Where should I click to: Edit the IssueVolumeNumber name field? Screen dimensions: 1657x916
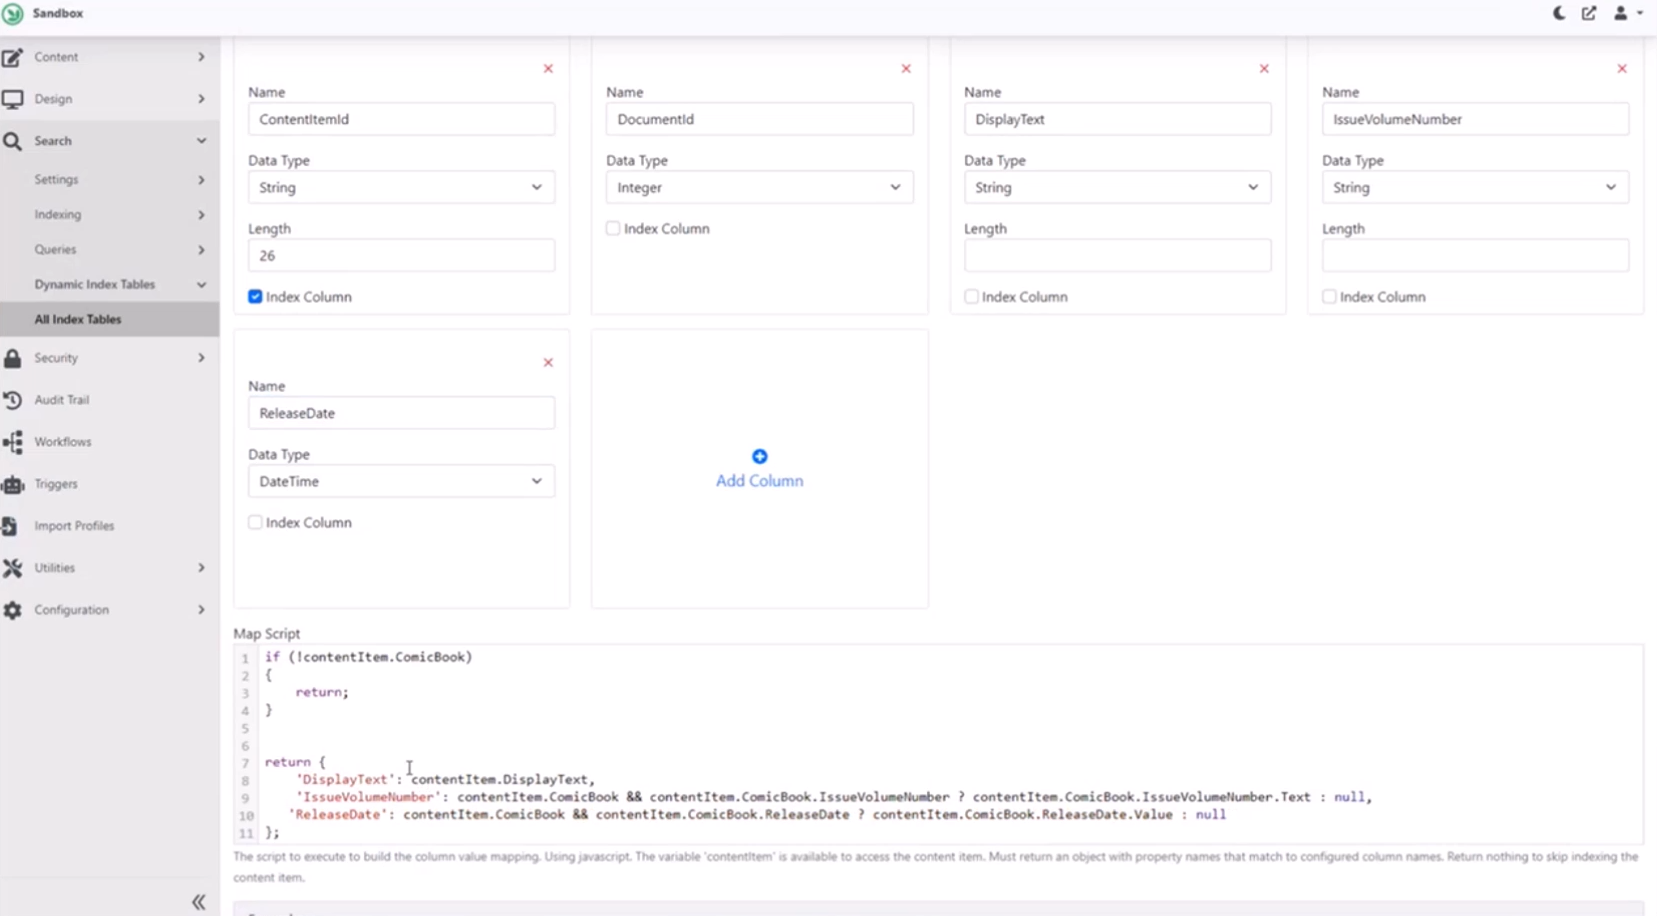coord(1475,119)
